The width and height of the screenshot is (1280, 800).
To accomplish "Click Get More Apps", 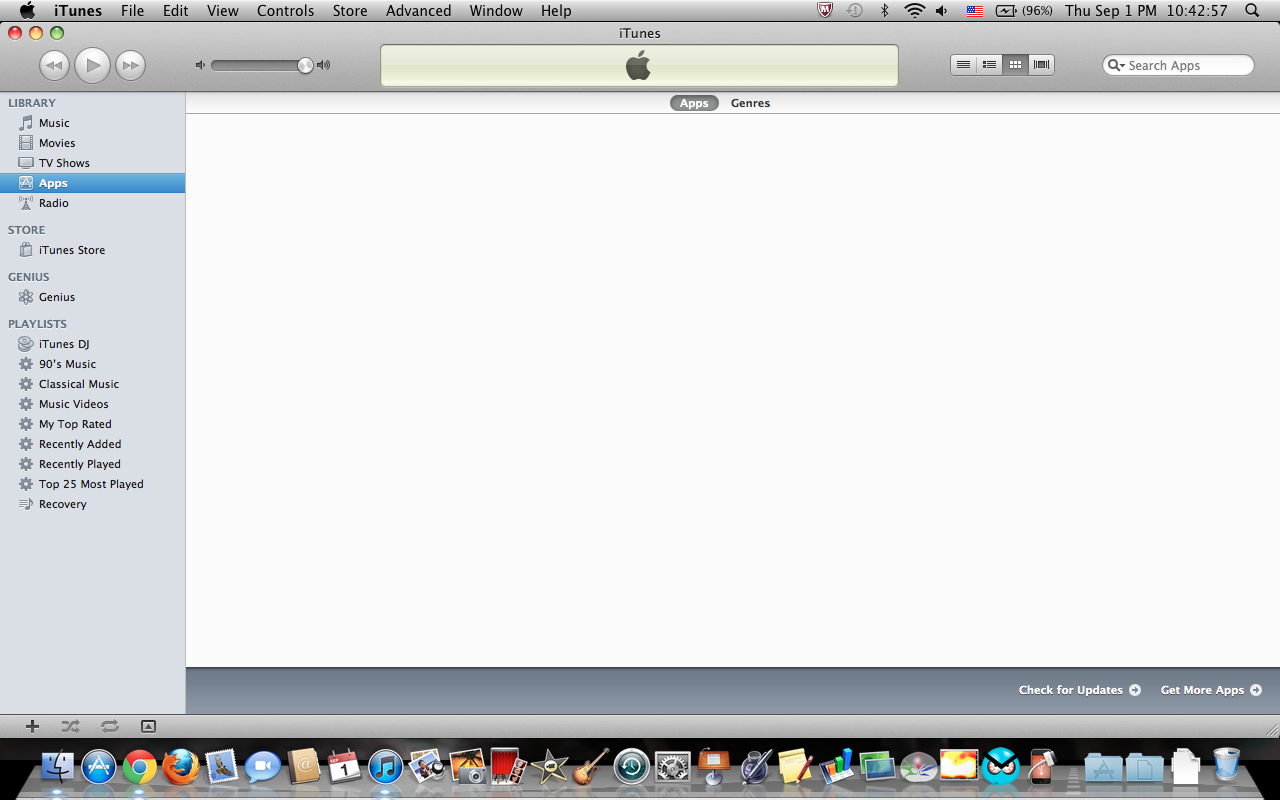I will 1211,690.
